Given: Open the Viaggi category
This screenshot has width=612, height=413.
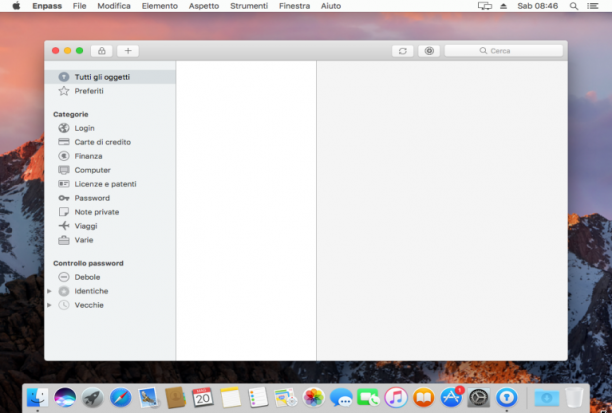Looking at the screenshot, I should 110,226.
